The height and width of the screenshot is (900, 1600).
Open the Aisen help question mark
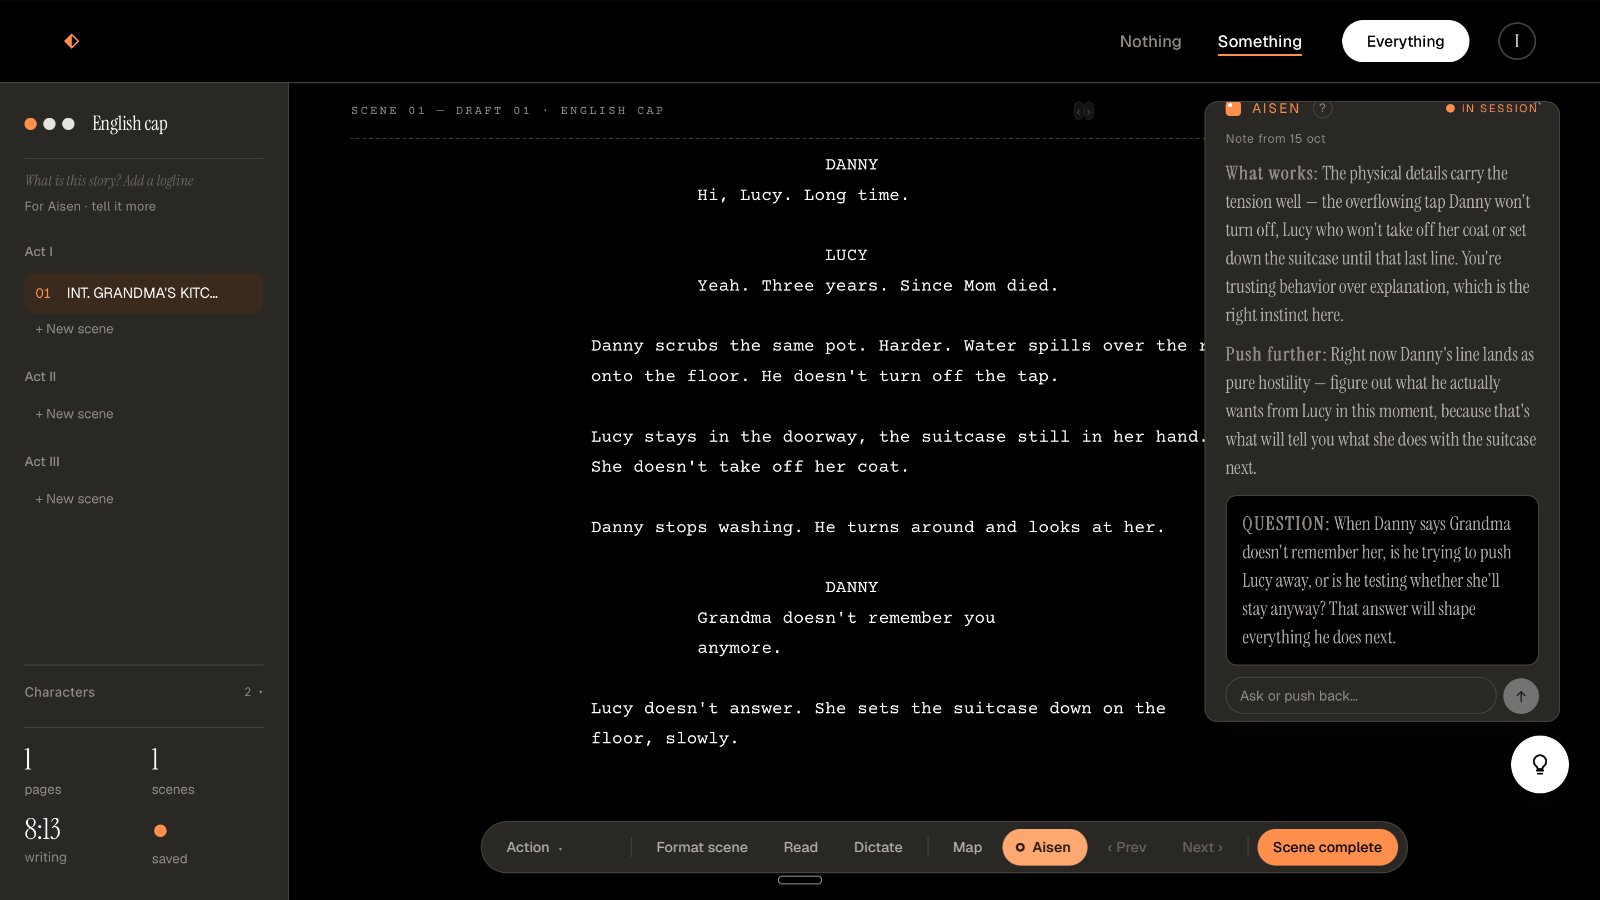tap(1323, 108)
